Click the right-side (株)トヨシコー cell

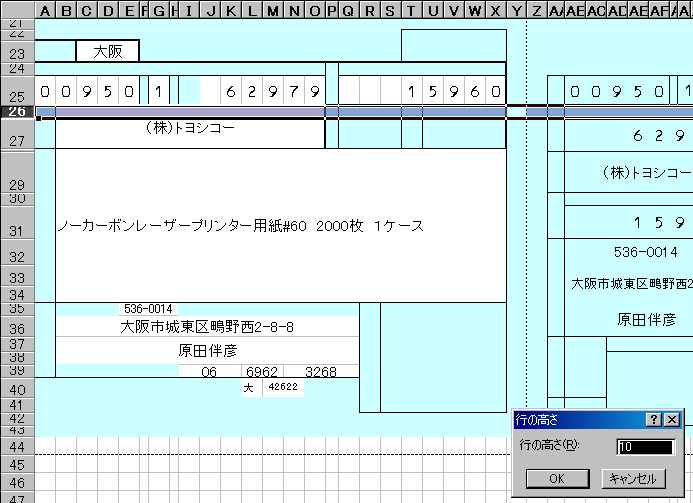point(647,172)
